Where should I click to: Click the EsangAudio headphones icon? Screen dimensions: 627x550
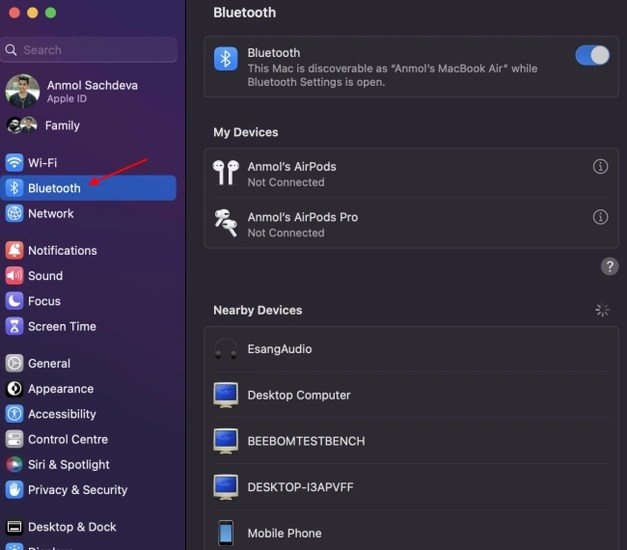(x=226, y=349)
